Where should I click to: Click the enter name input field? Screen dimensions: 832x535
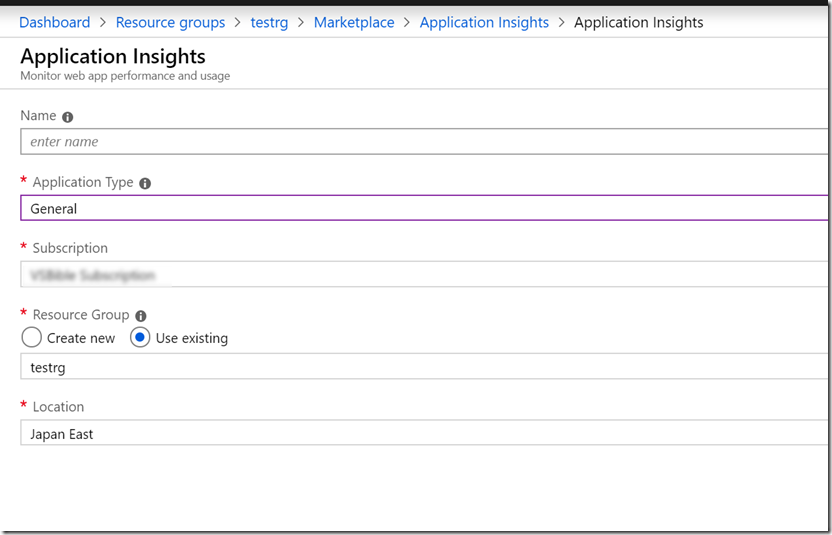click(426, 142)
